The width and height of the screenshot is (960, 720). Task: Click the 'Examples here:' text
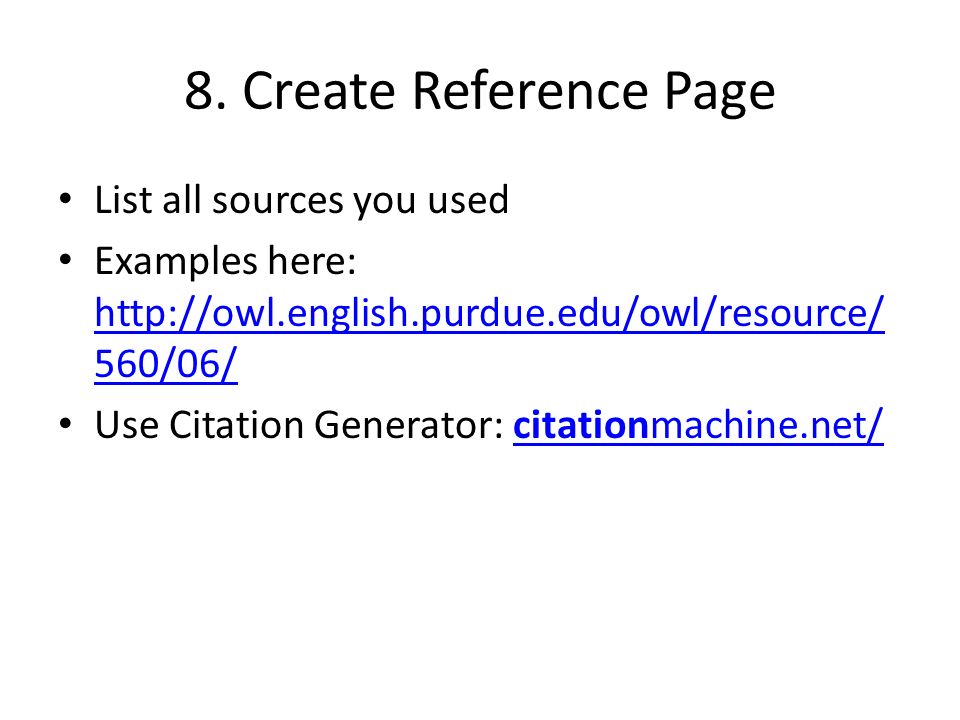pyautogui.click(x=225, y=261)
